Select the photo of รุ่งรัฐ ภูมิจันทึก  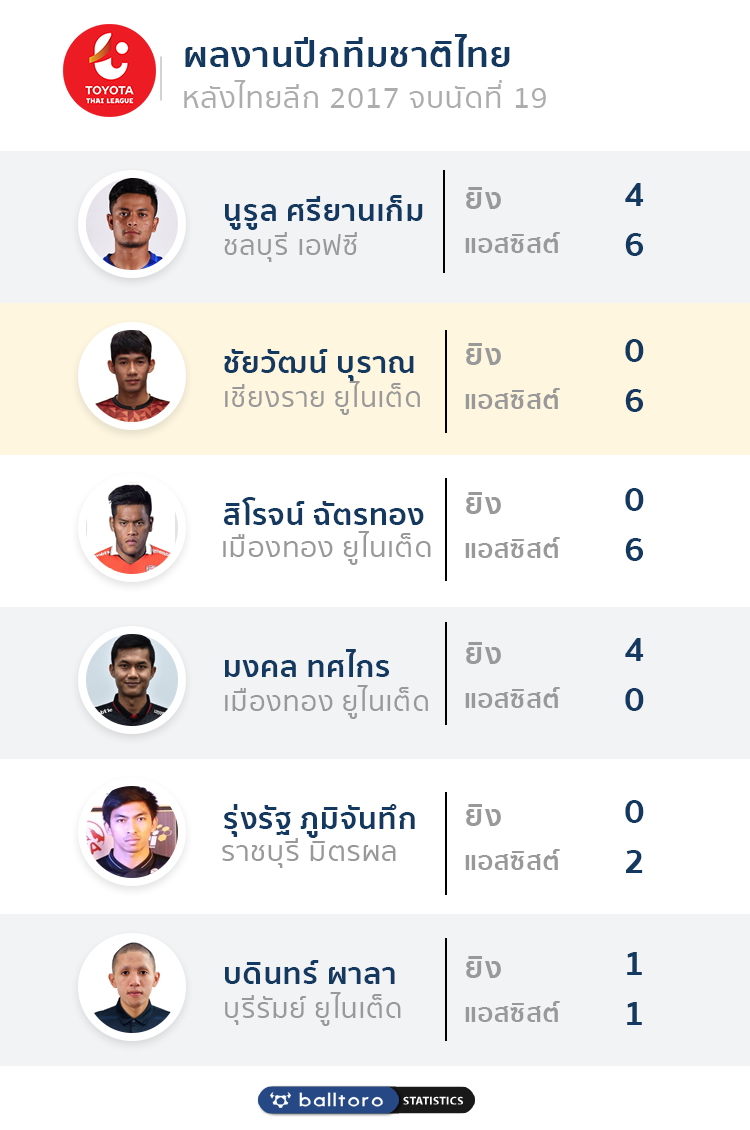132,832
